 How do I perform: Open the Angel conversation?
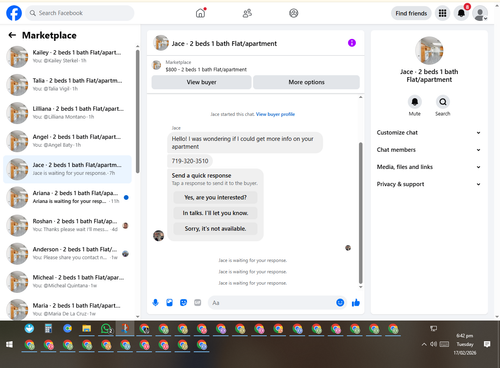click(67, 141)
